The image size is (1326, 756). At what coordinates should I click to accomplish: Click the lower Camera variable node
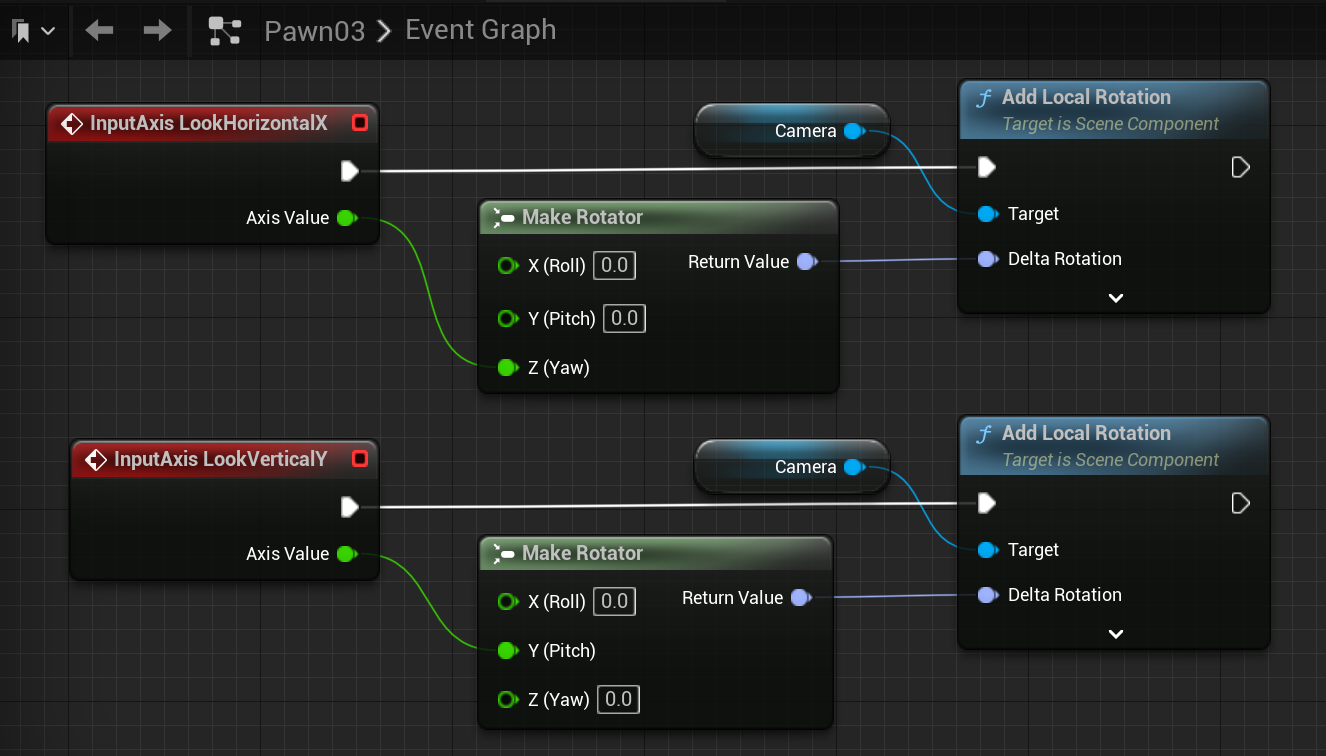pos(791,467)
